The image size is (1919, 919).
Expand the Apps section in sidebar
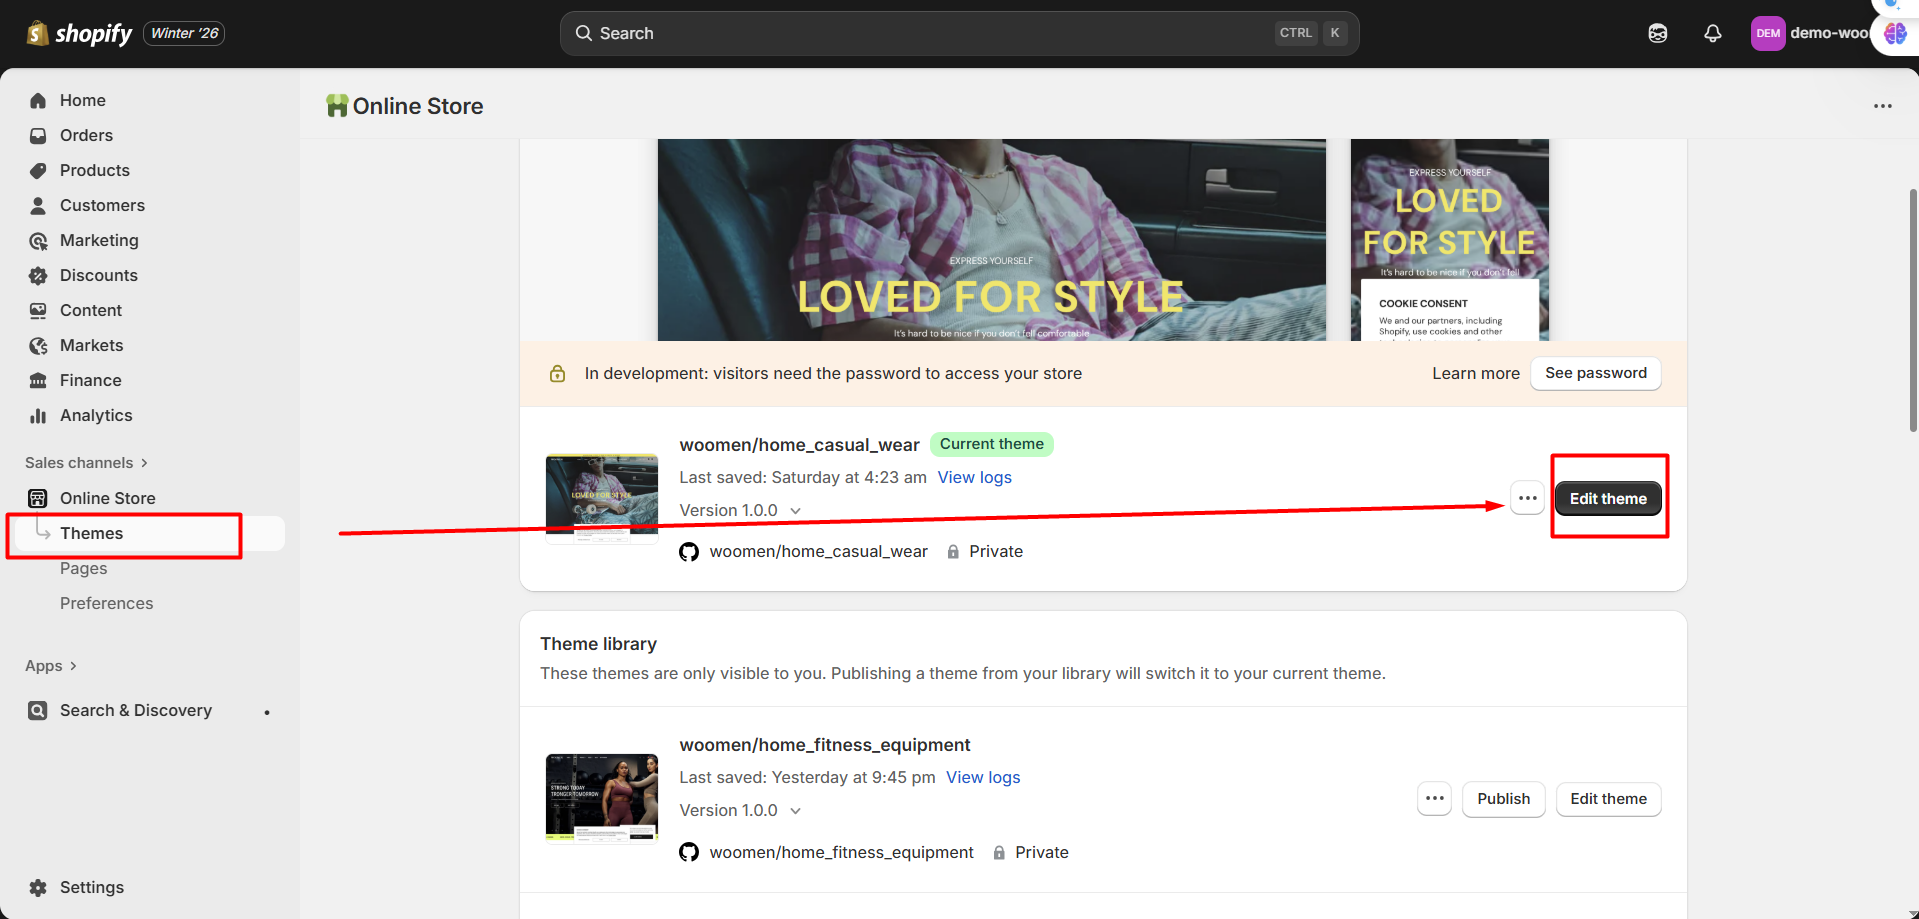pos(50,666)
